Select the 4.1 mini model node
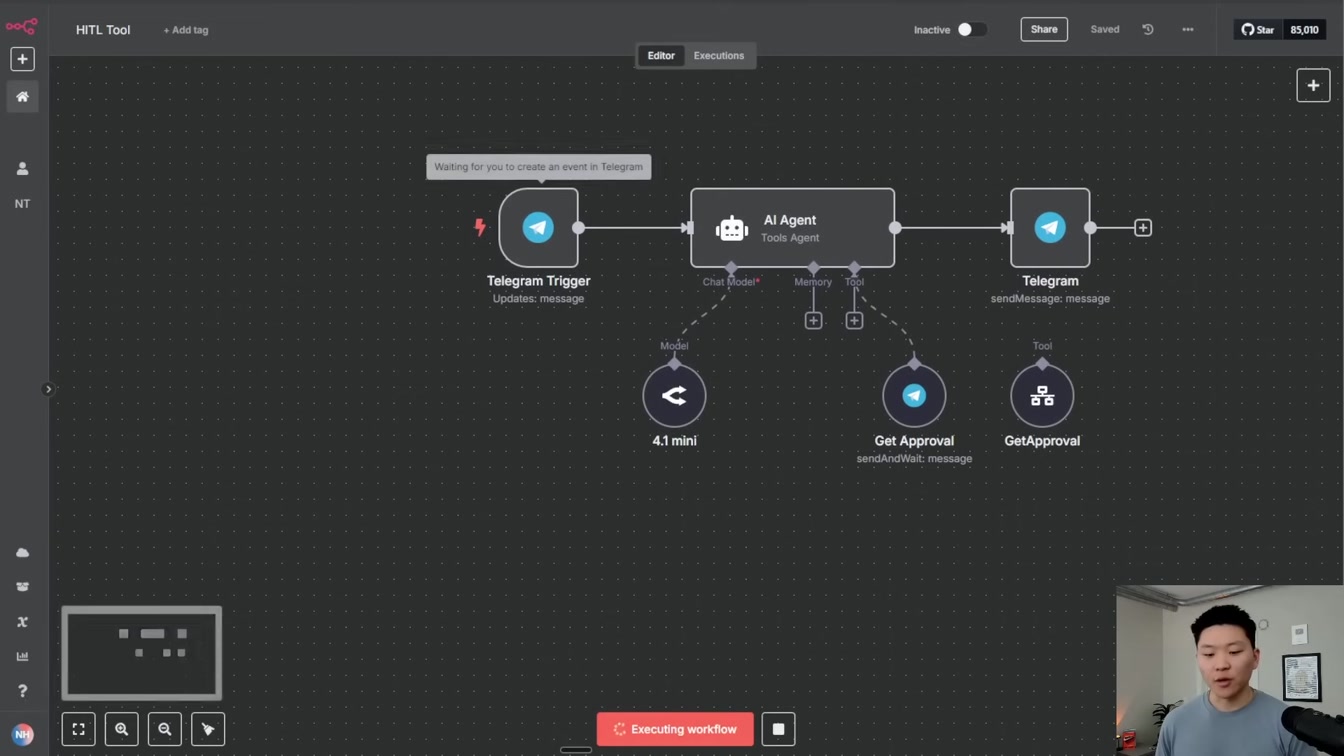 point(674,396)
